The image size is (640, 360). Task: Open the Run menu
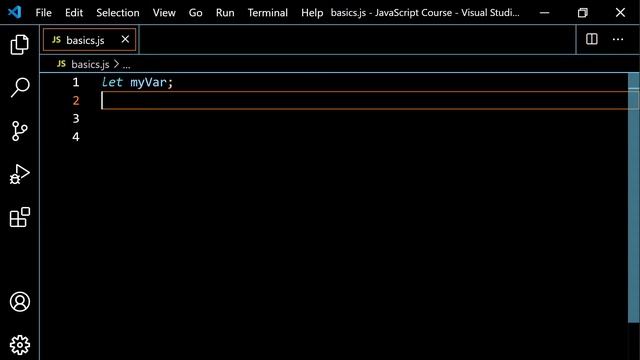225,13
